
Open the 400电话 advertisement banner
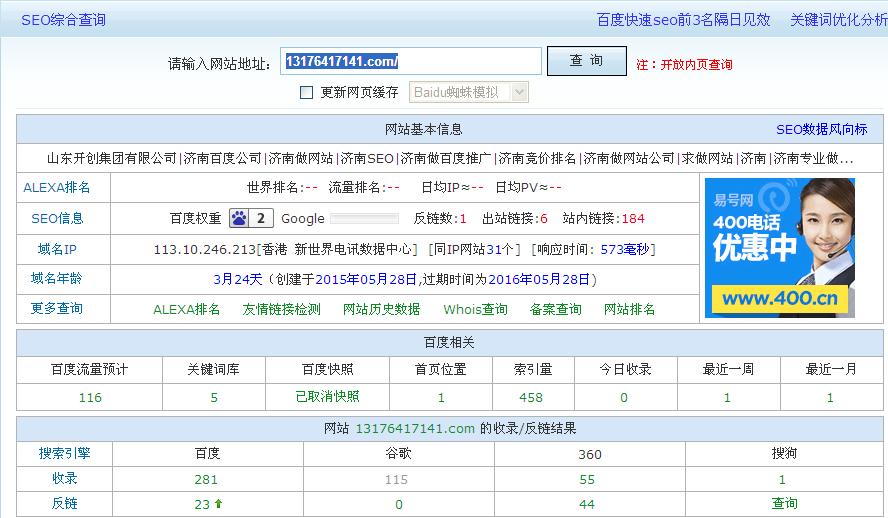point(779,248)
